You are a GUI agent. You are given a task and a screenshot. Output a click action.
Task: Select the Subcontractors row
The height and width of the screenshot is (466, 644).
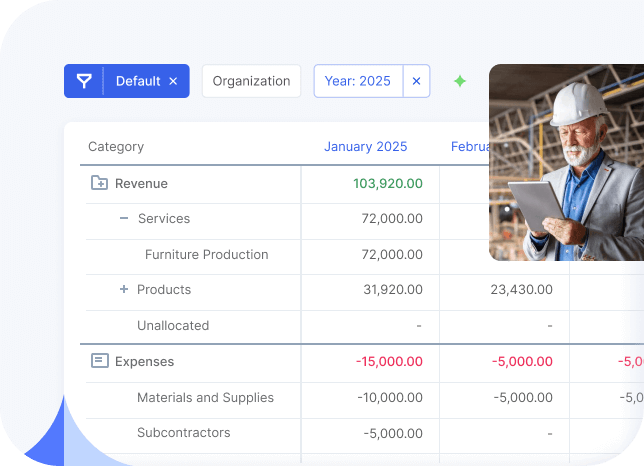click(x=183, y=432)
